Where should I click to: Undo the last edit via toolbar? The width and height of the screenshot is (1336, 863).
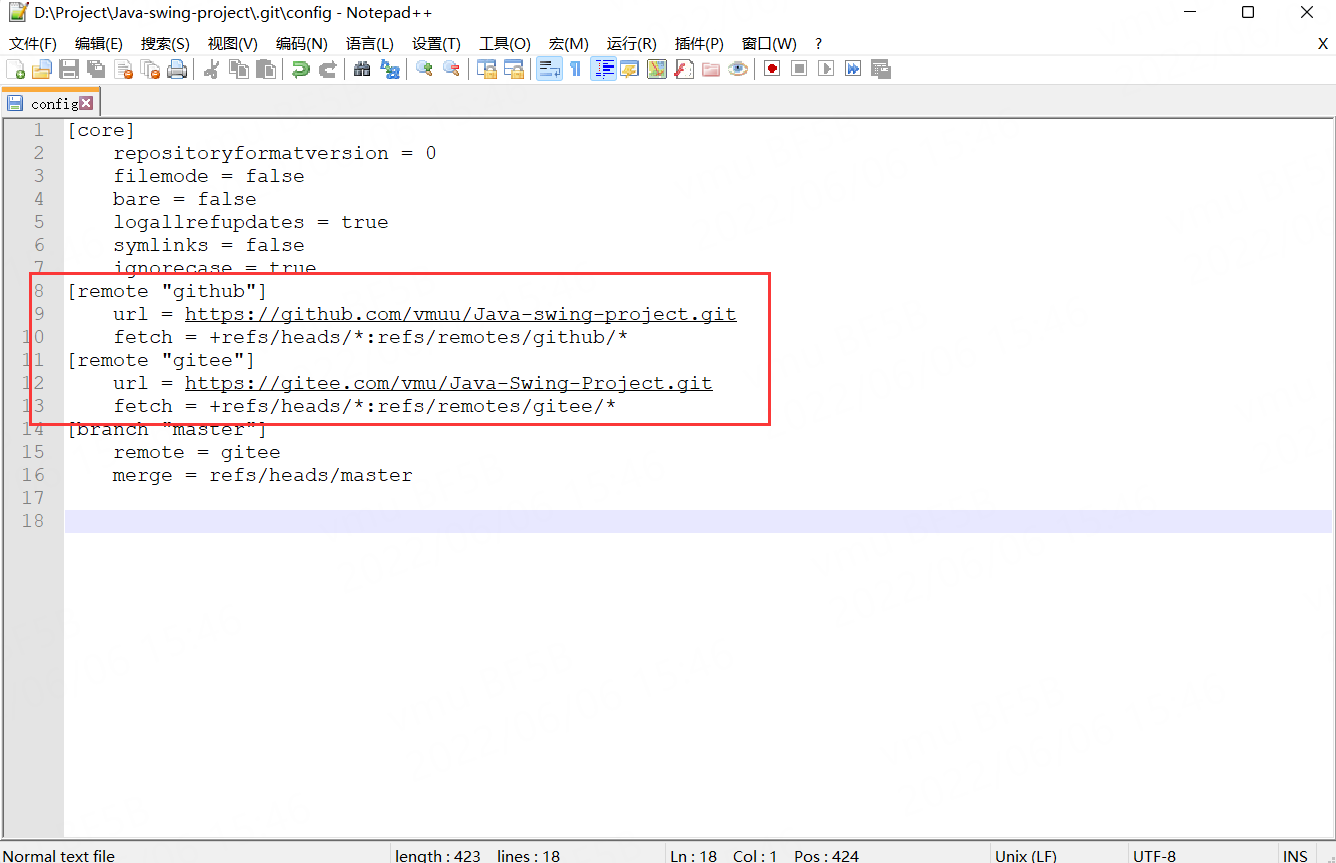300,69
